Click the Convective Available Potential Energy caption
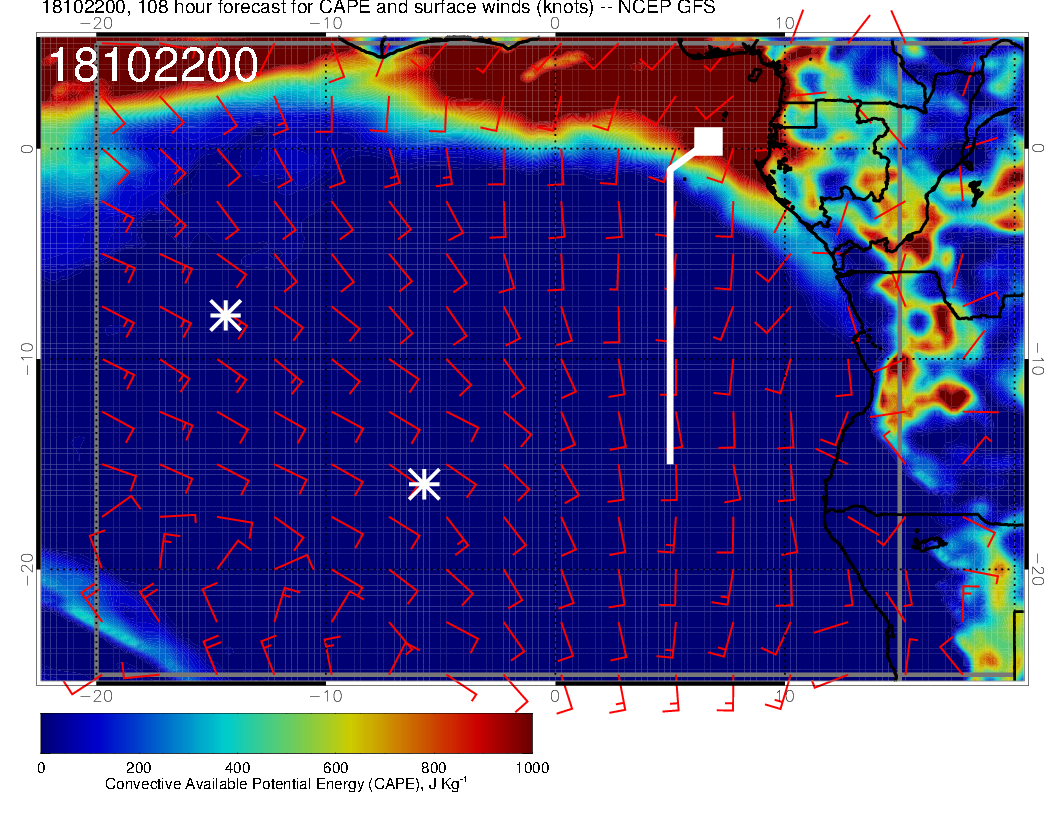Image resolution: width=1056 pixels, height=816 pixels. 286,784
